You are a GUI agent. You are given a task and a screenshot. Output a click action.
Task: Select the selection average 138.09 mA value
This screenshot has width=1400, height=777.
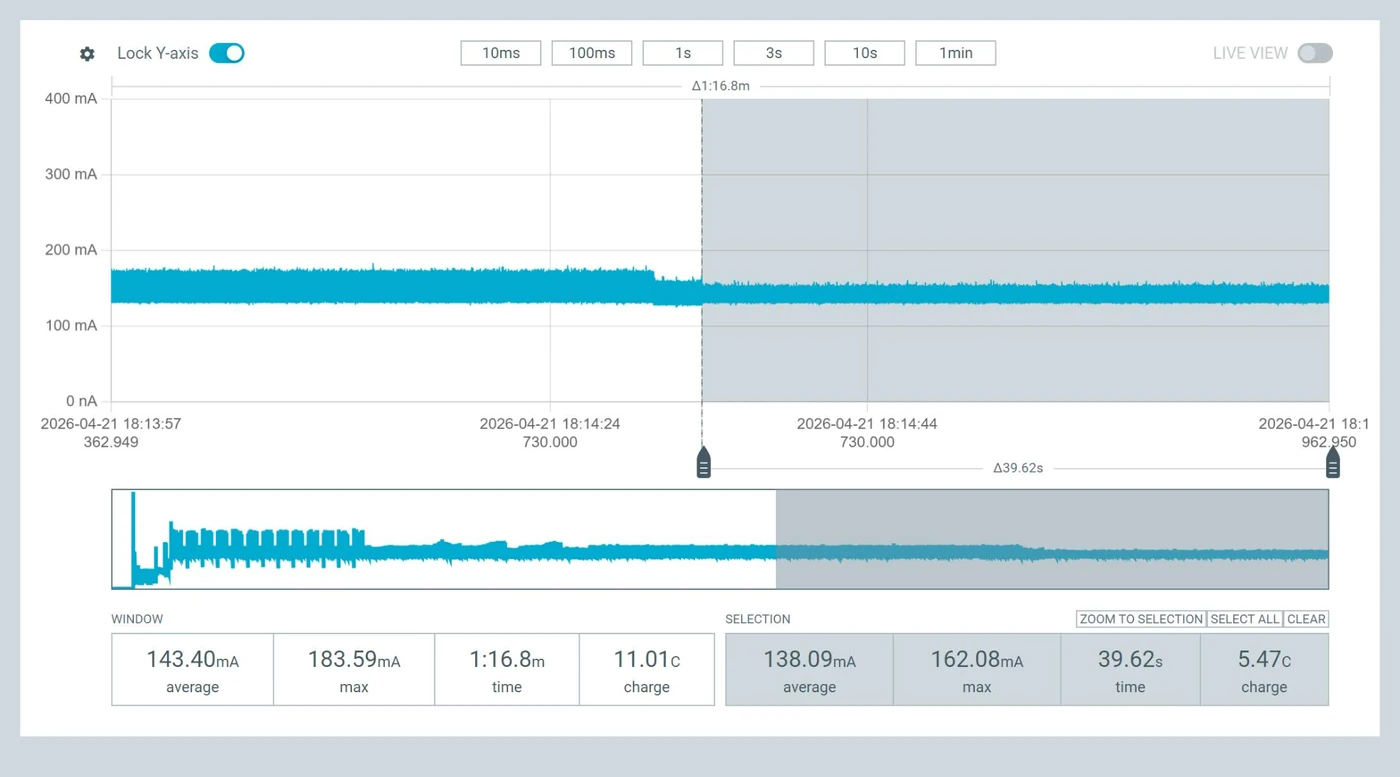(x=809, y=660)
